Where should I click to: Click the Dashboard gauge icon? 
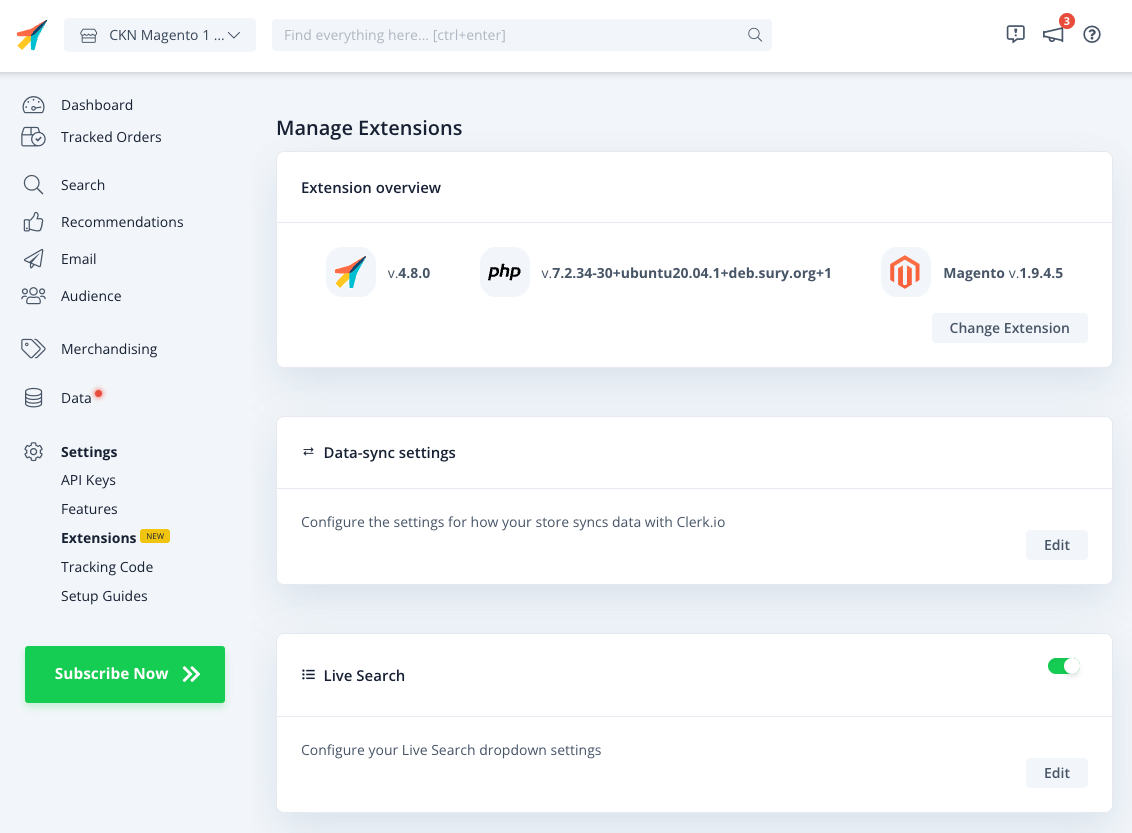(x=33, y=105)
